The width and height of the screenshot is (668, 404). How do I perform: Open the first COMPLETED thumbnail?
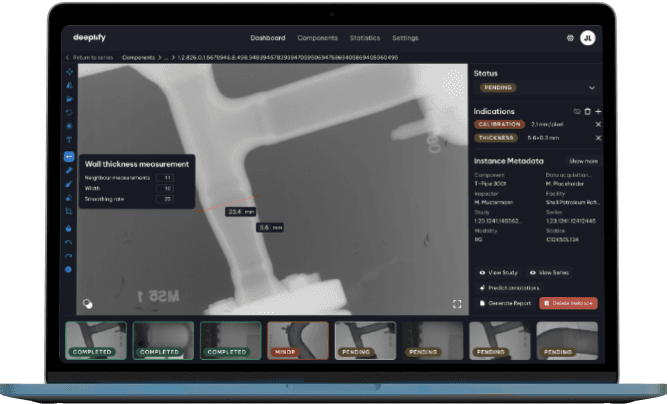[96, 341]
